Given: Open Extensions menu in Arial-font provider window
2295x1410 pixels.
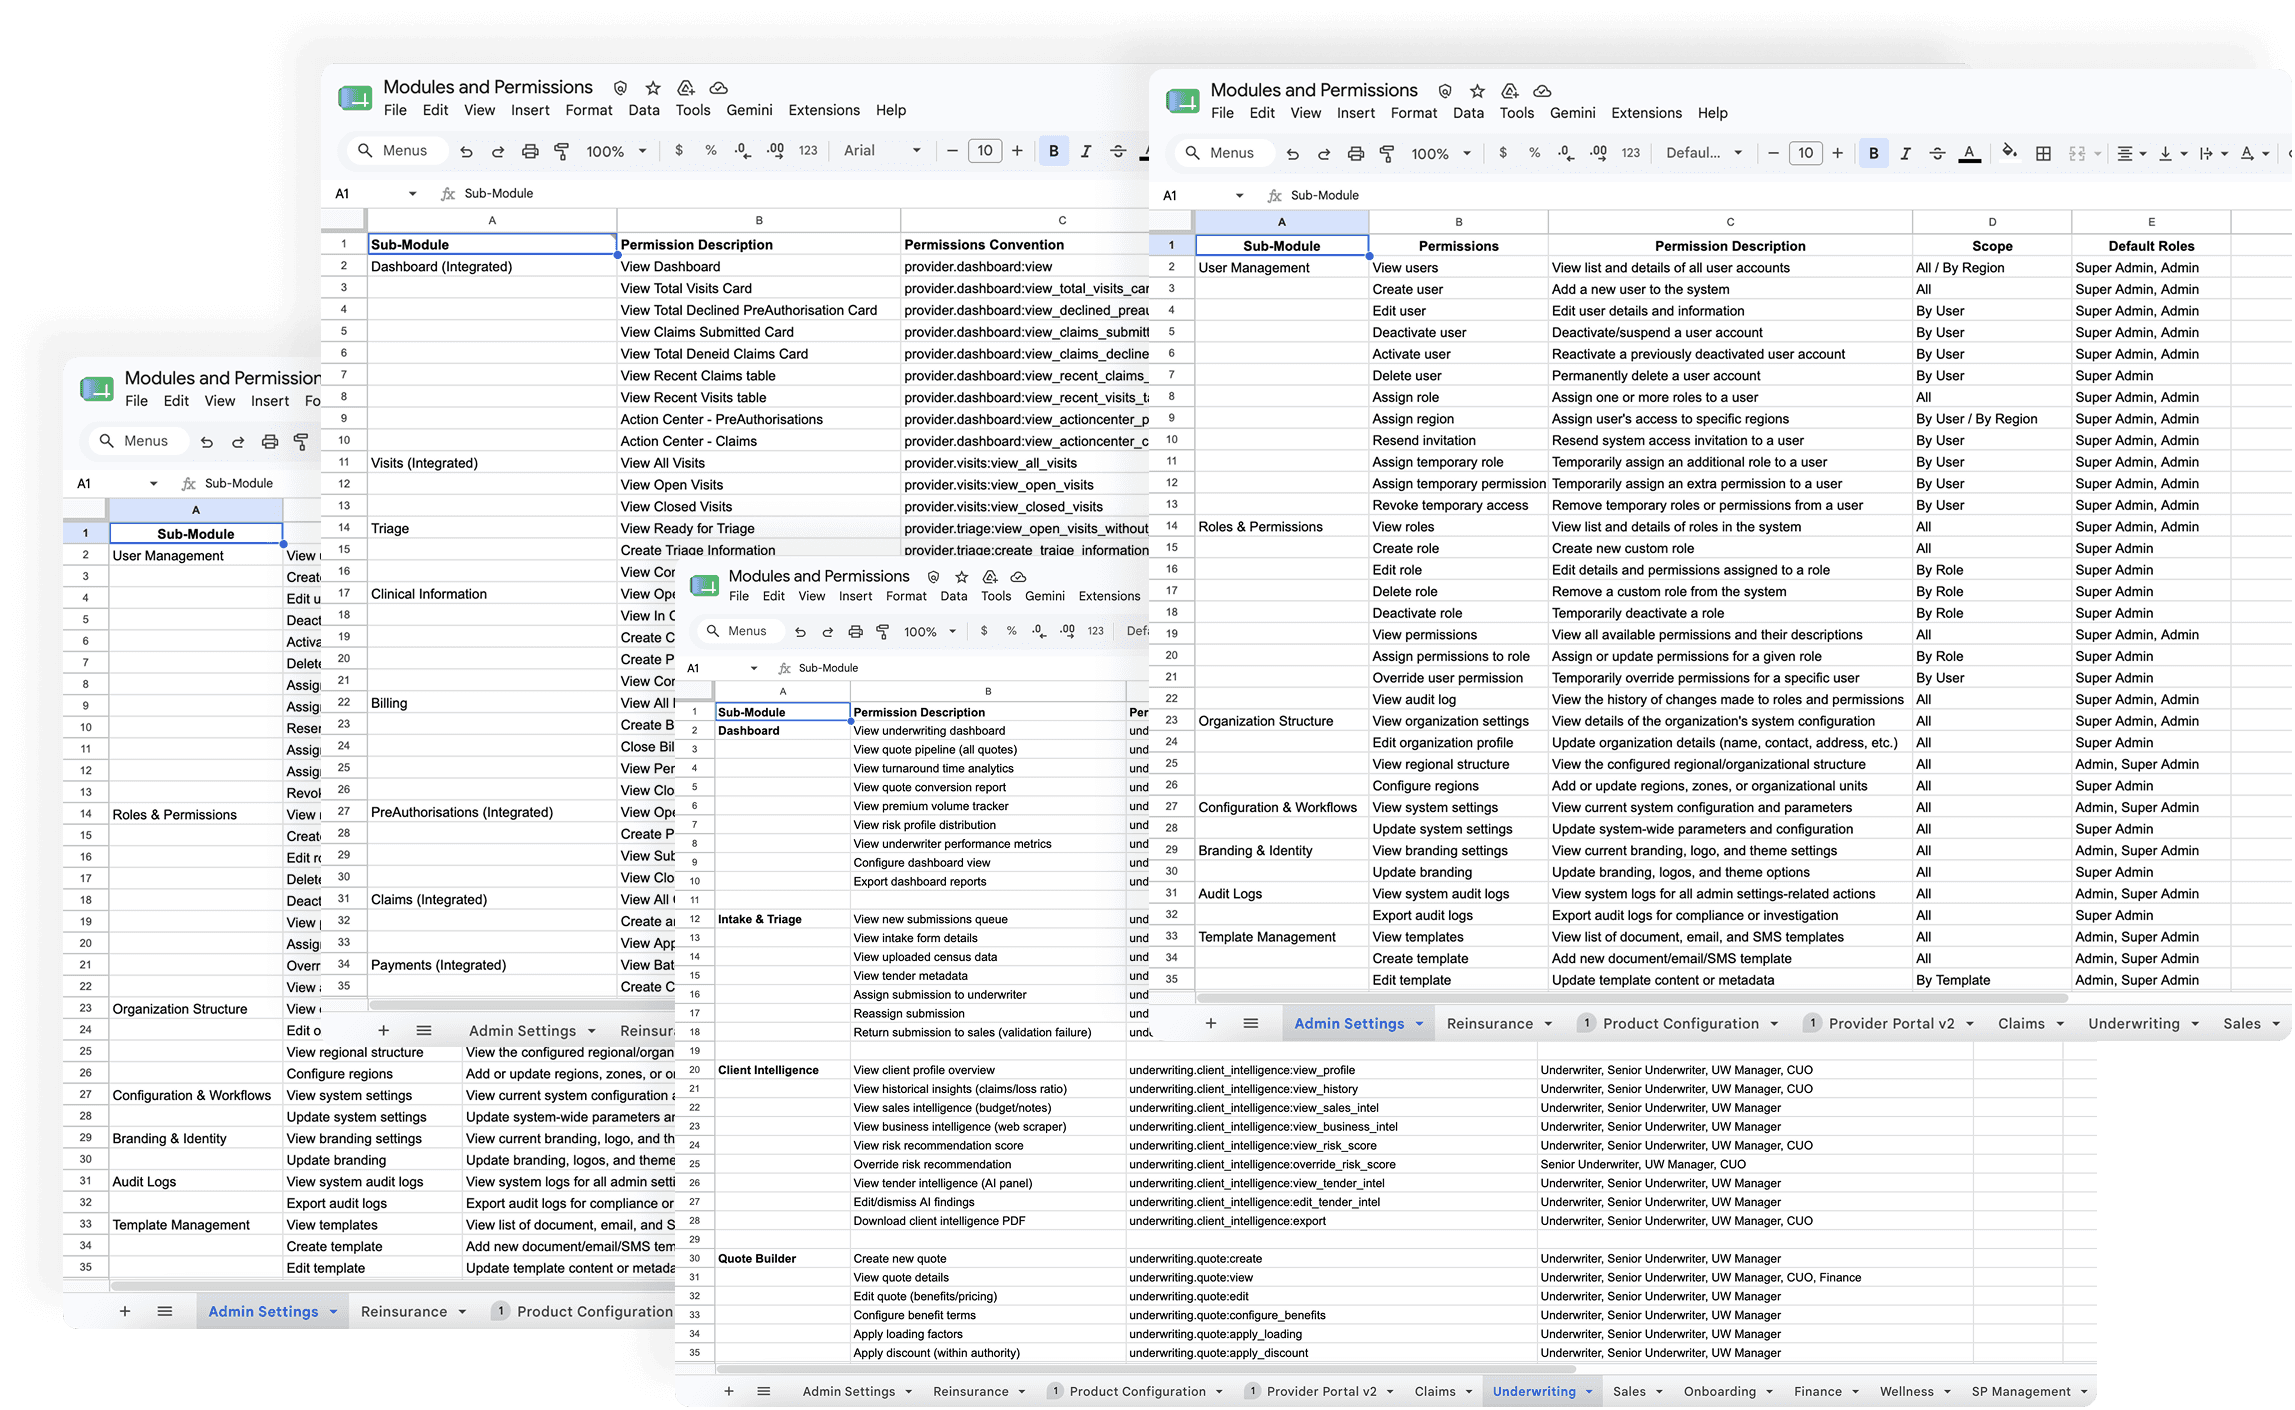Looking at the screenshot, I should coord(823,110).
